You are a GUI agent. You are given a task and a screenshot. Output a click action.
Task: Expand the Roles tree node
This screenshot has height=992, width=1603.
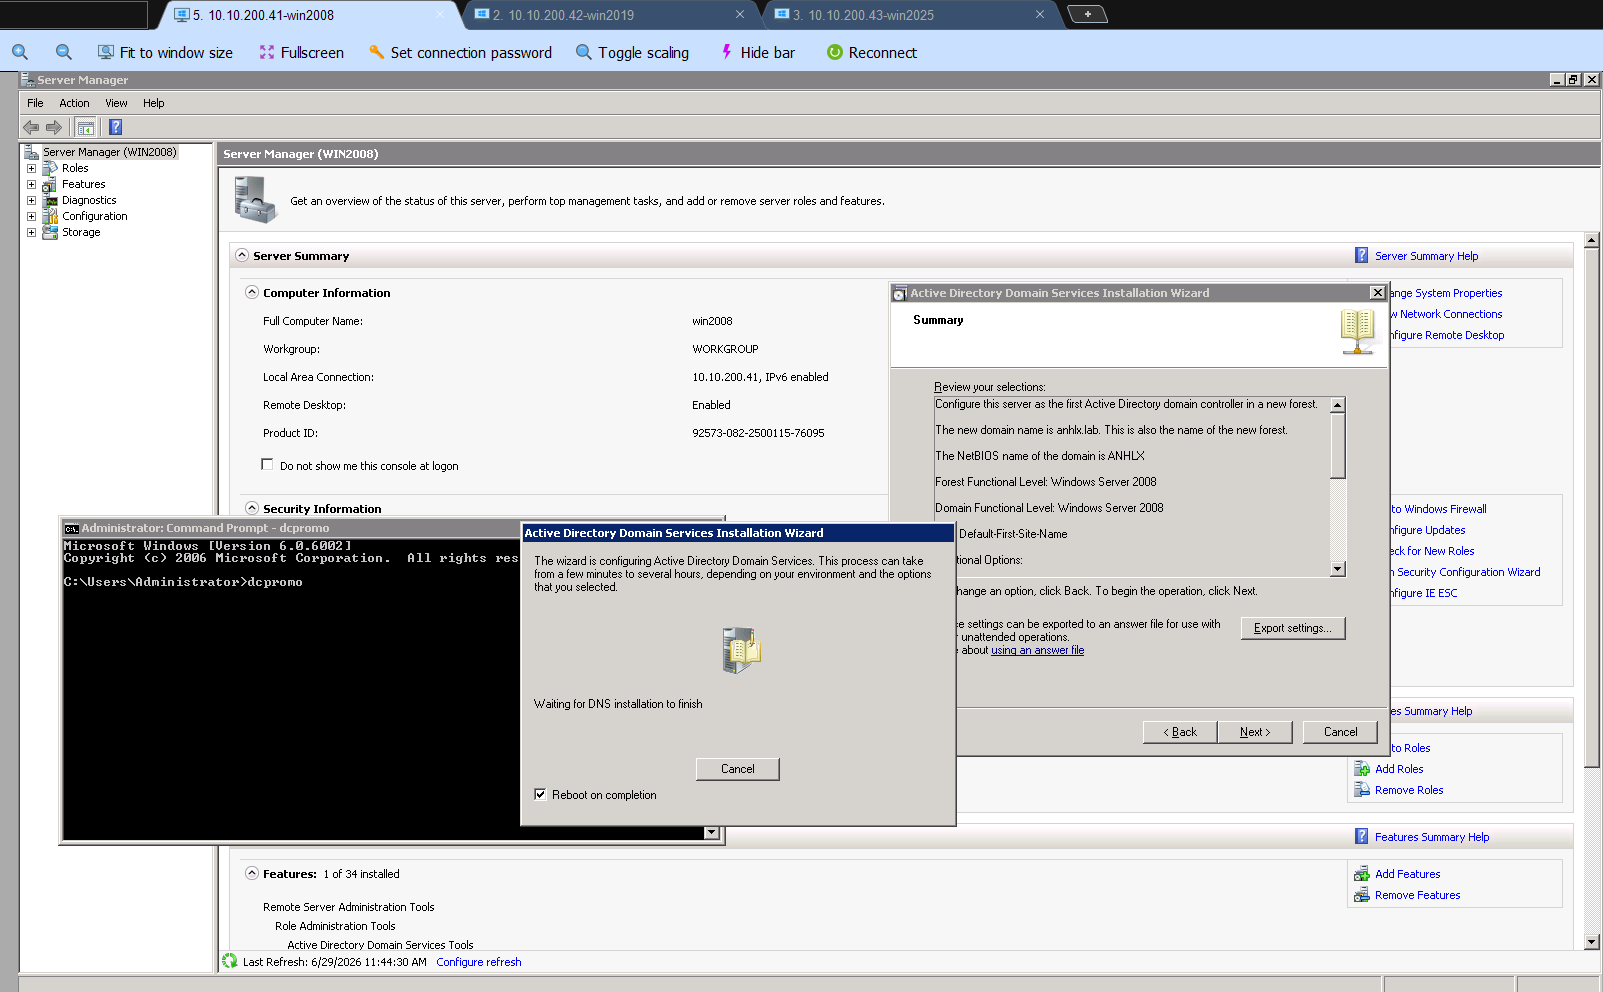31,168
